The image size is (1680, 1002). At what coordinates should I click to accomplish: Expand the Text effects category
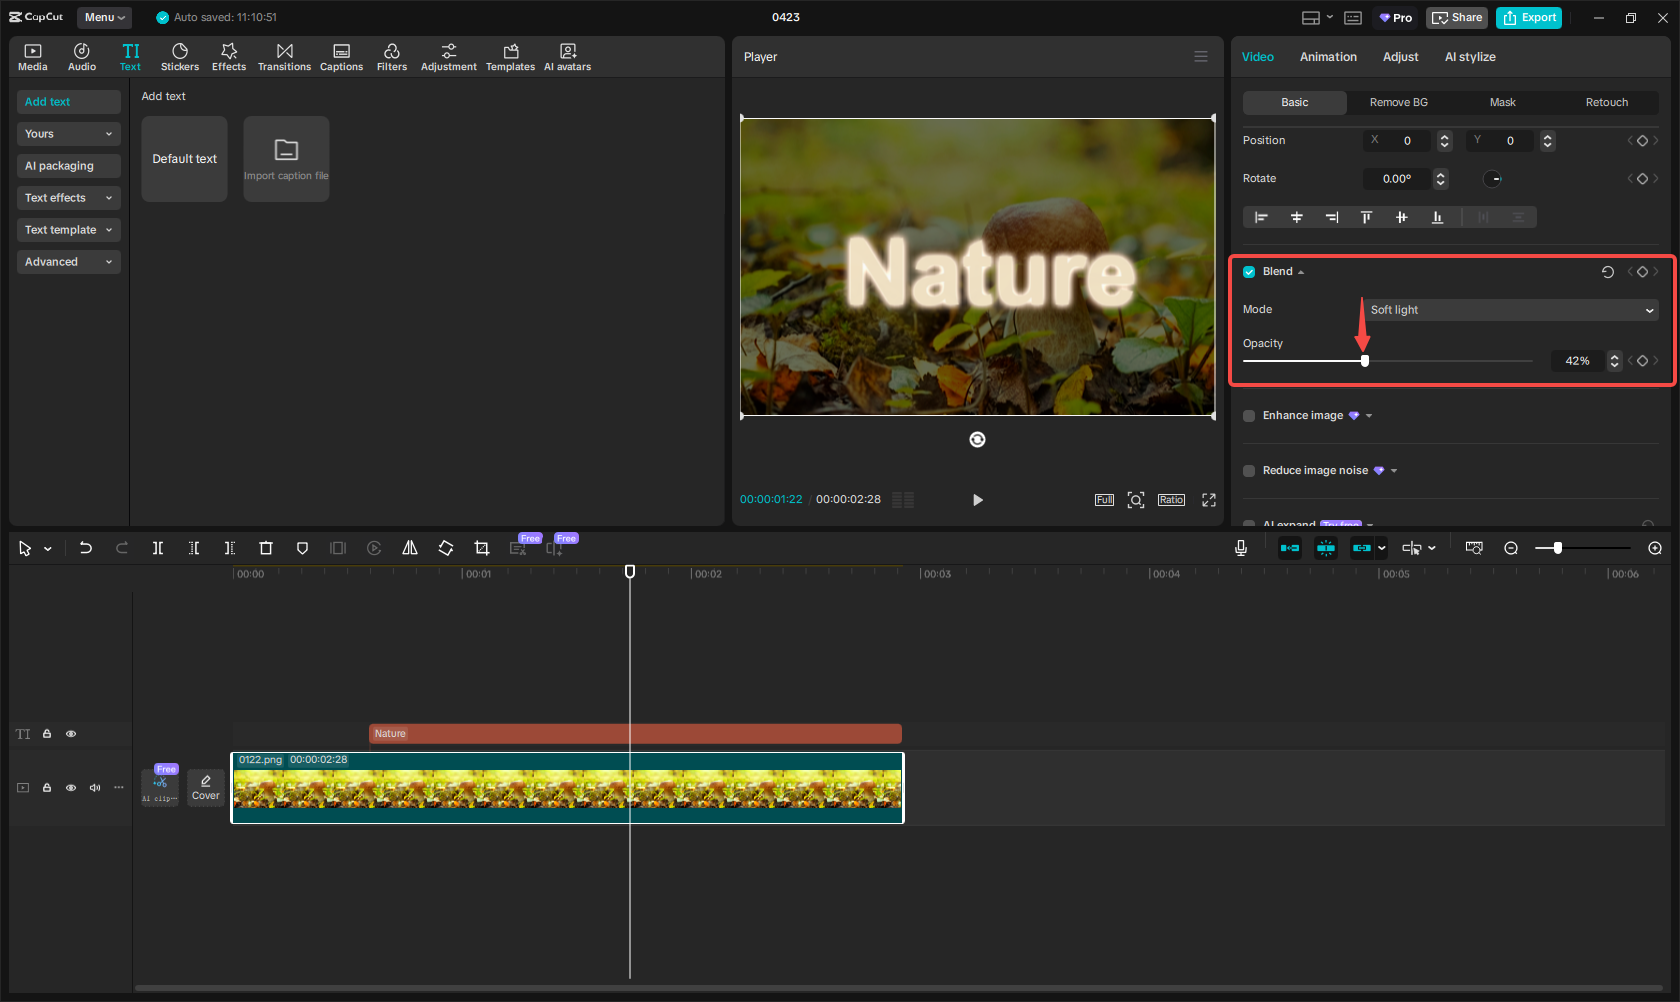68,198
